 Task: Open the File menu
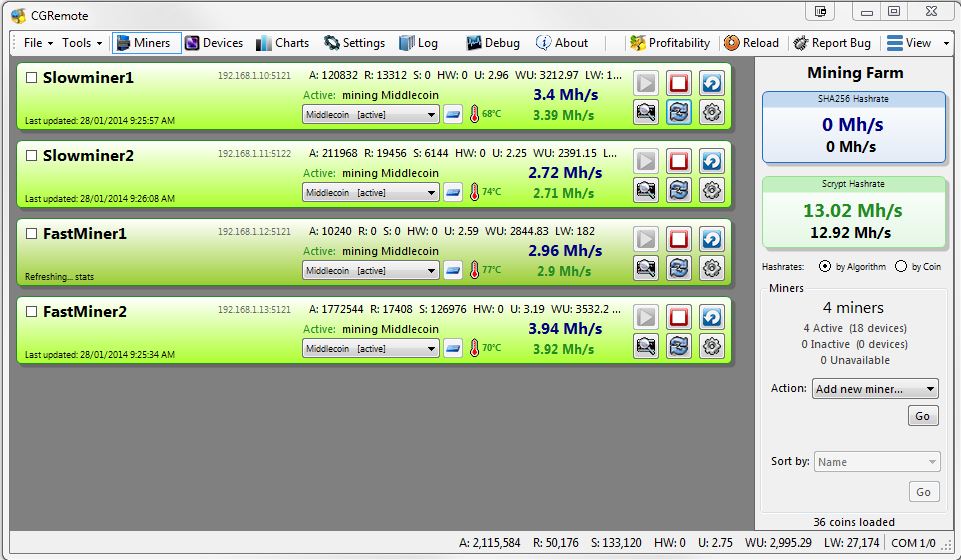coord(37,43)
